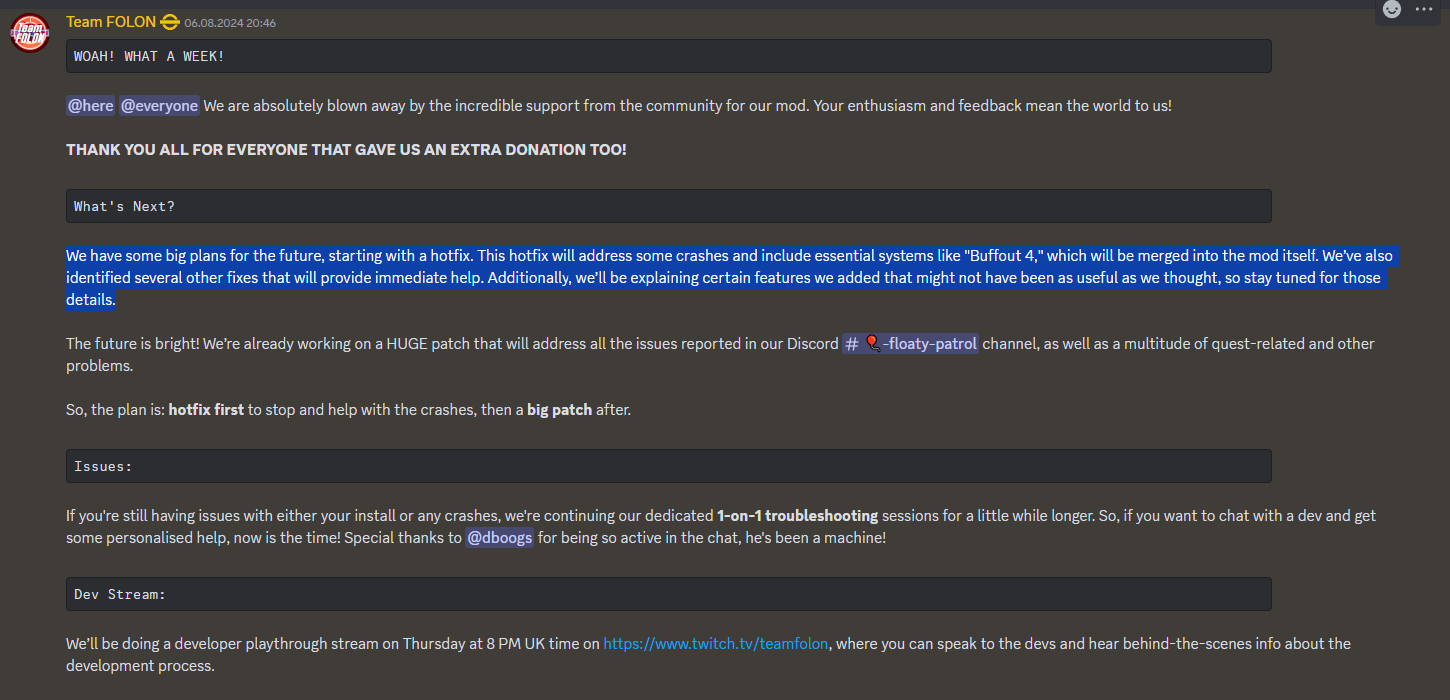Click the What's Next? code block heading

[x=667, y=206]
